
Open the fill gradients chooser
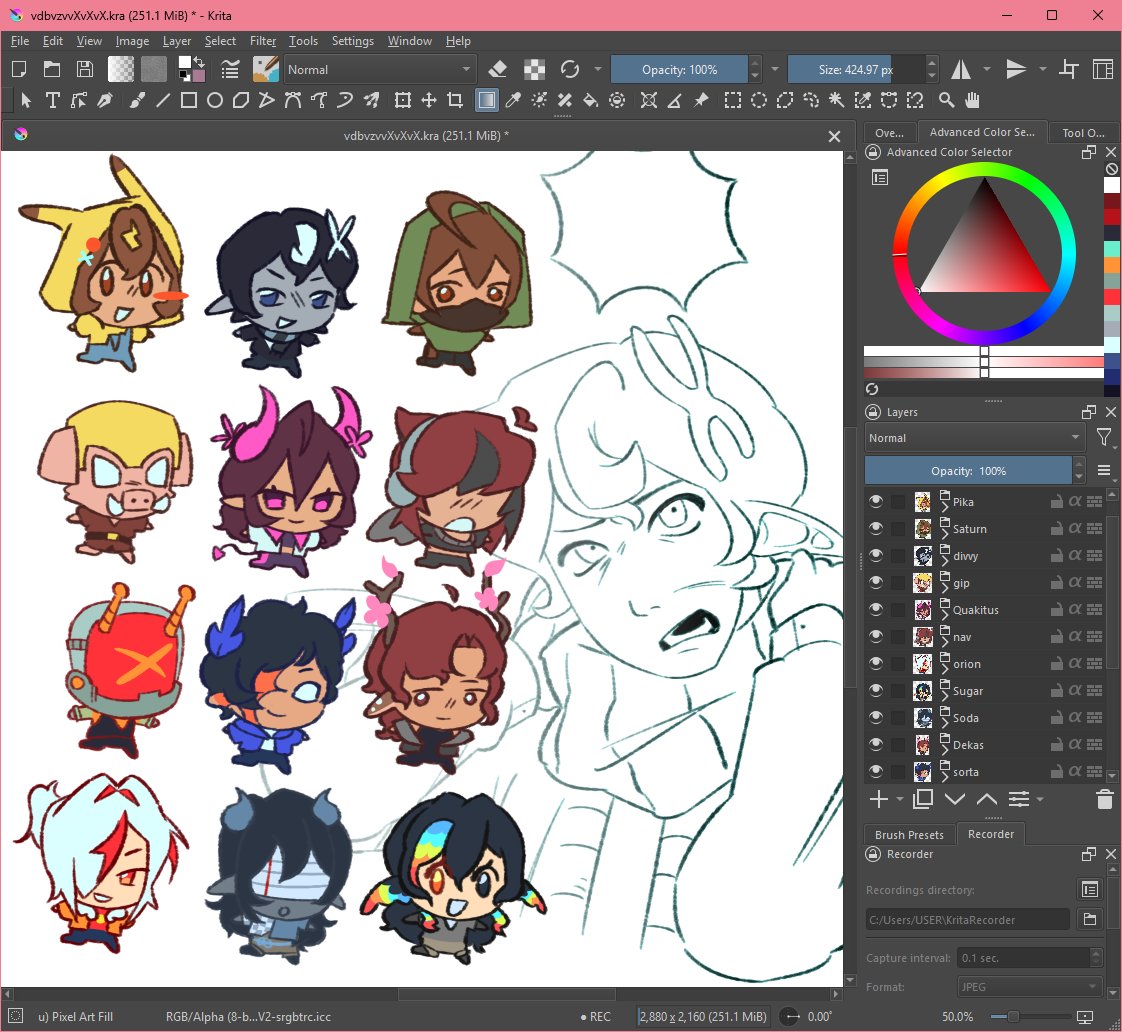[x=120, y=69]
